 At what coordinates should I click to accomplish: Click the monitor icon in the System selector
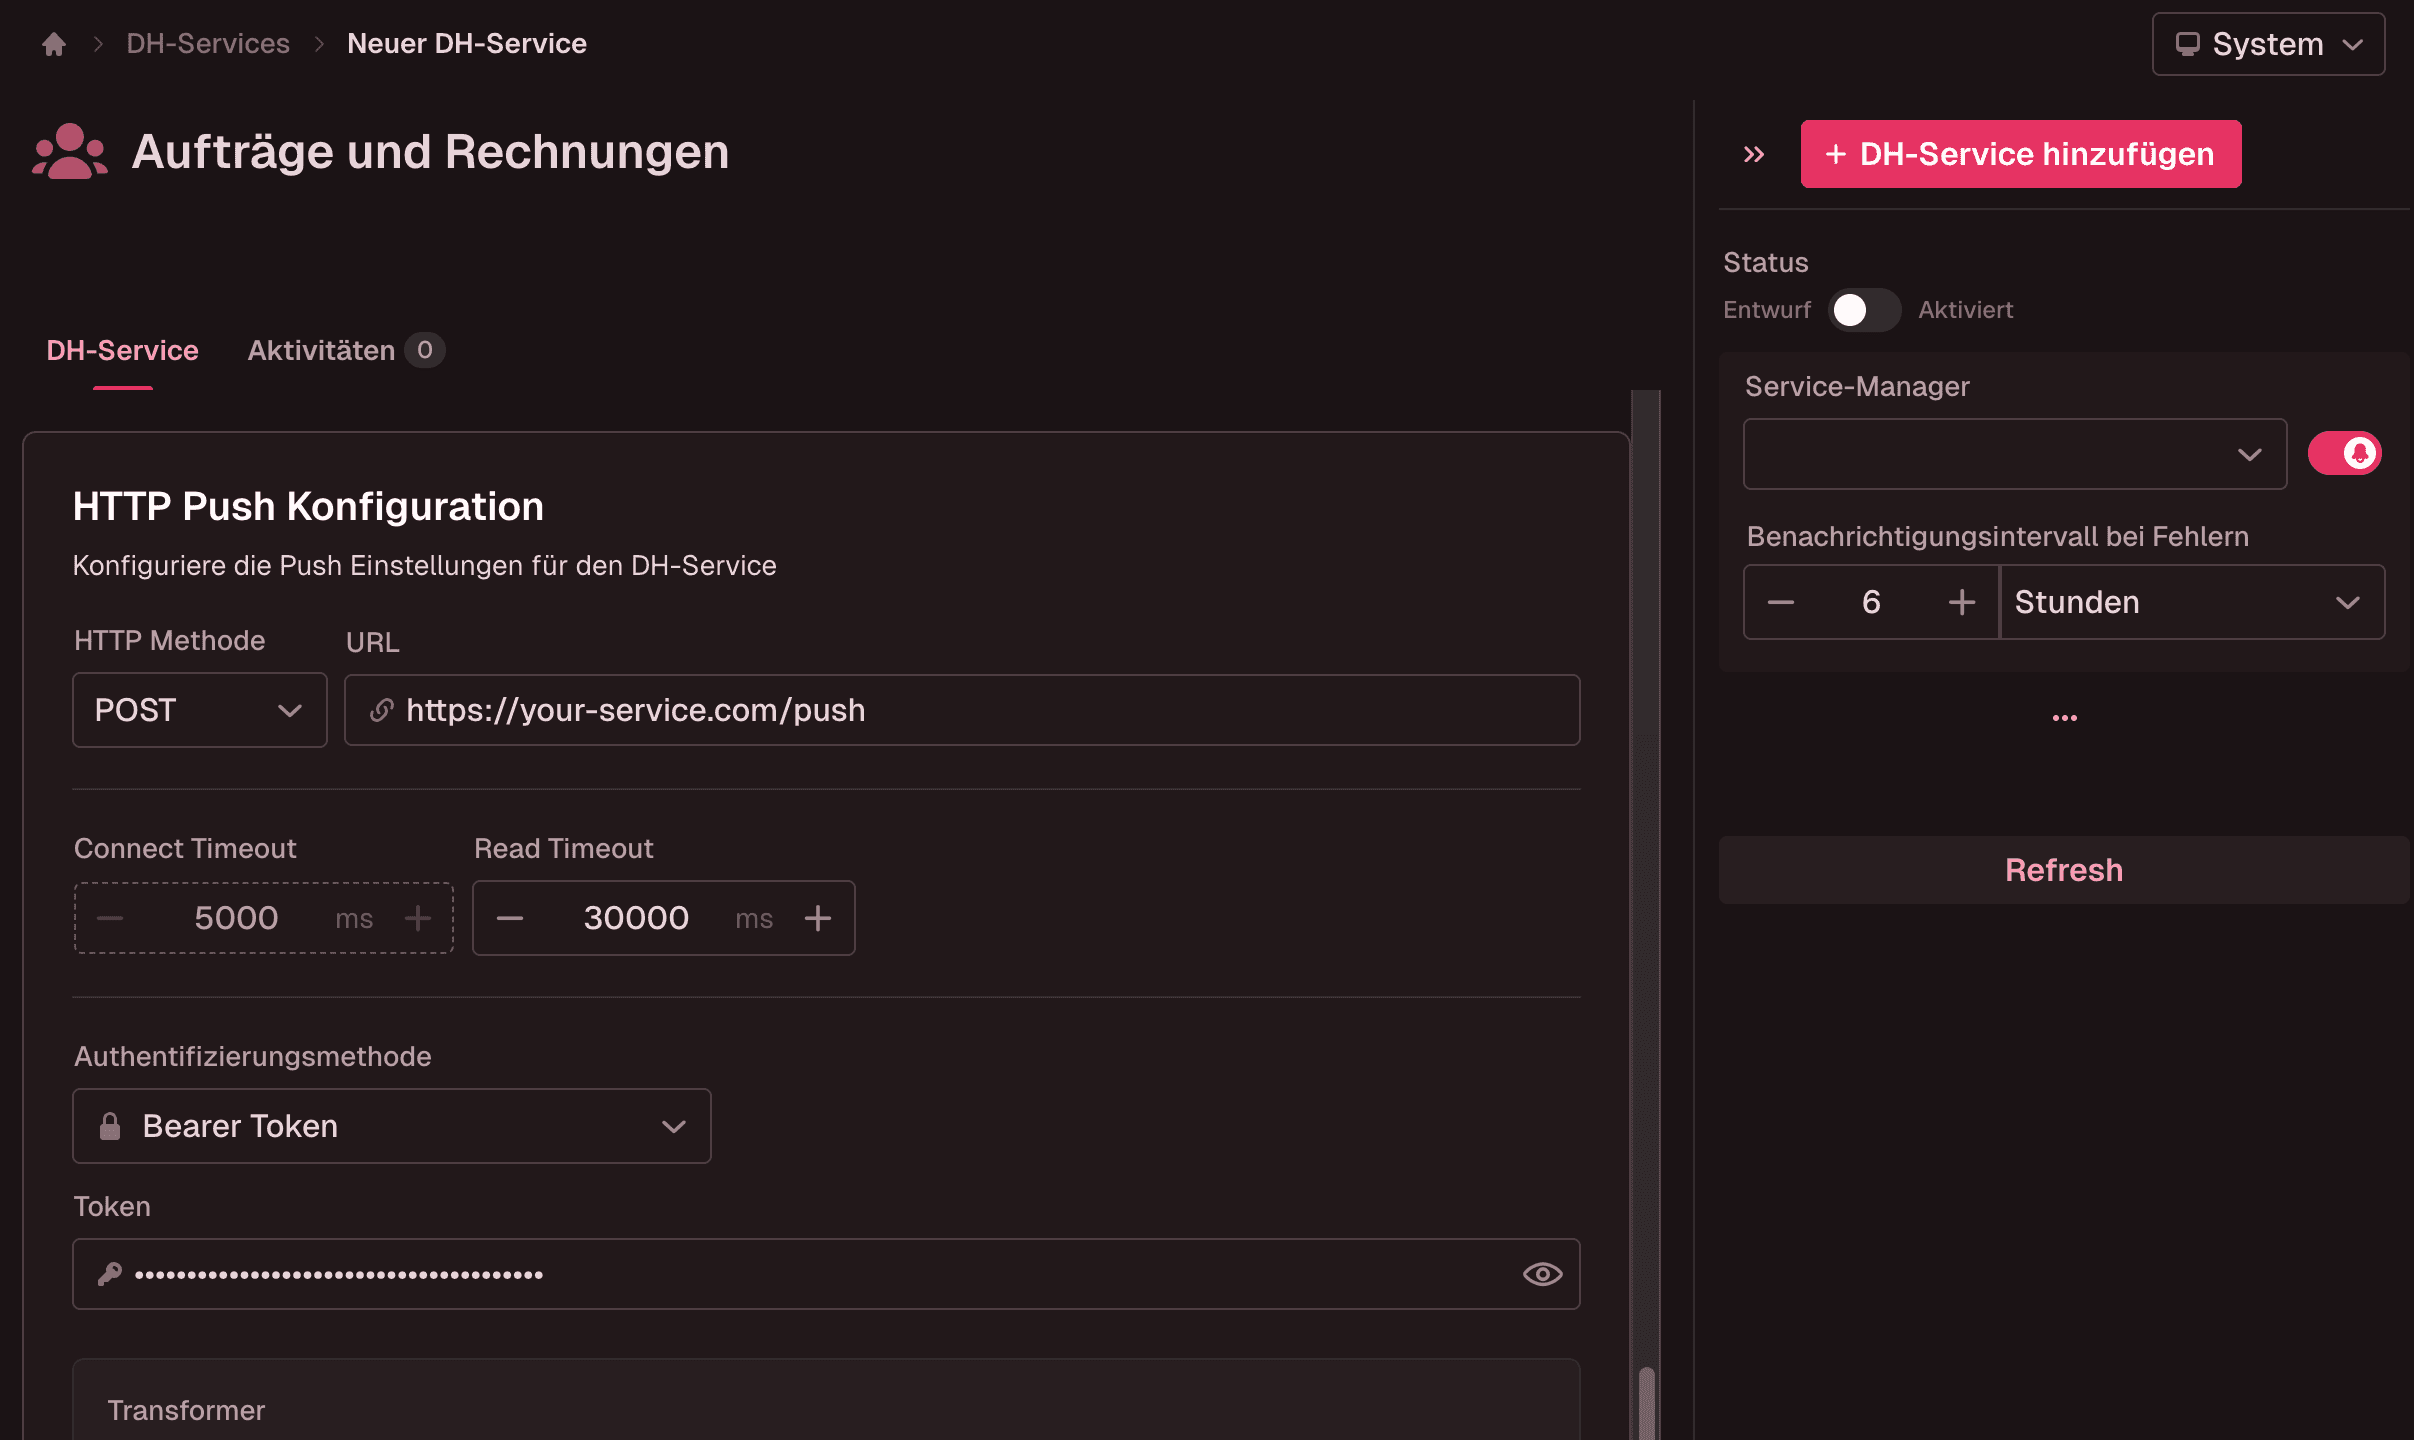[x=2189, y=43]
